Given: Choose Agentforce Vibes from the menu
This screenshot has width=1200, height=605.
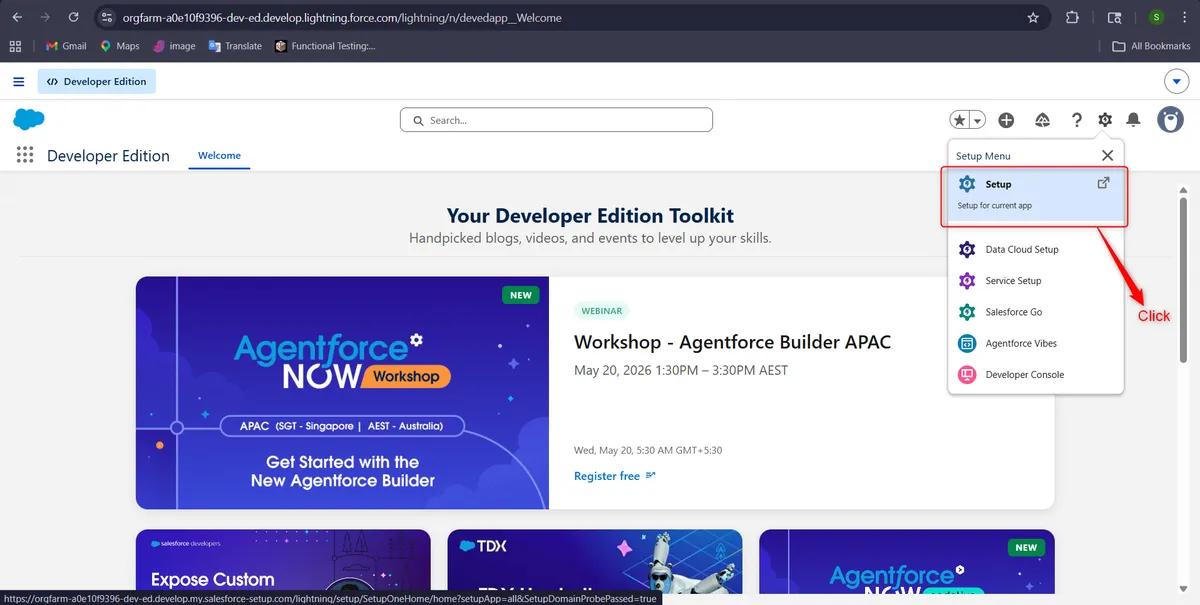Looking at the screenshot, I should click(x=1035, y=343).
